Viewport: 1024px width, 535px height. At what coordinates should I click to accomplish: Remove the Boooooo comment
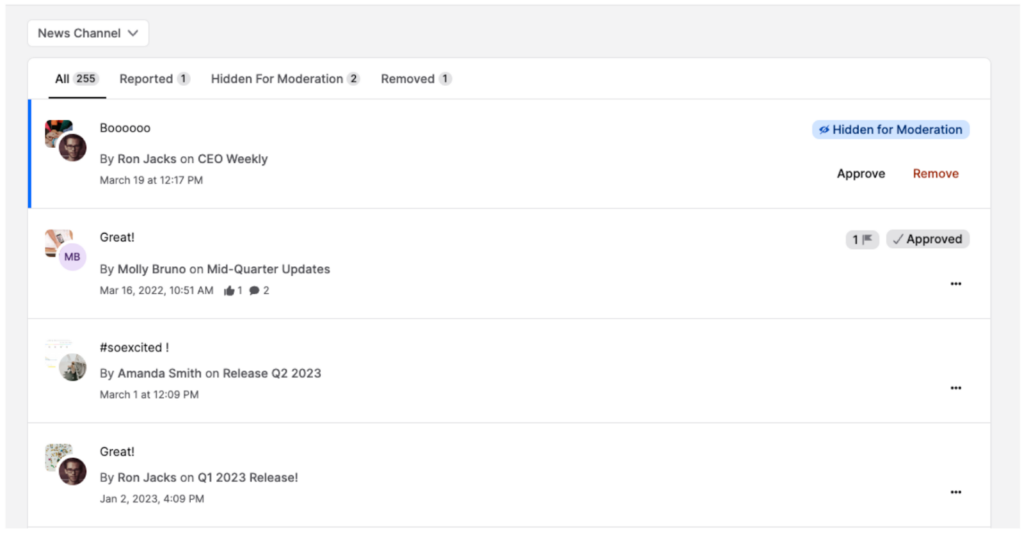[935, 174]
